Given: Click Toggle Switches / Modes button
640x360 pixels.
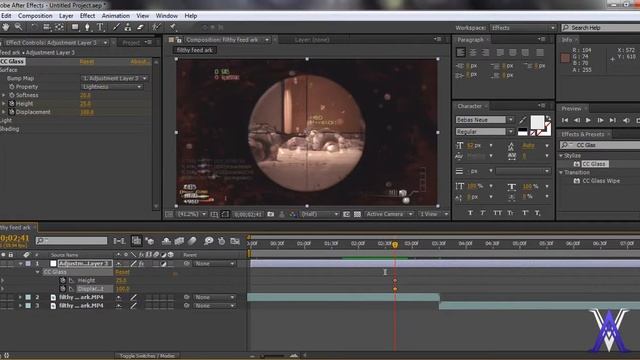Looking at the screenshot, I should [x=147, y=356].
